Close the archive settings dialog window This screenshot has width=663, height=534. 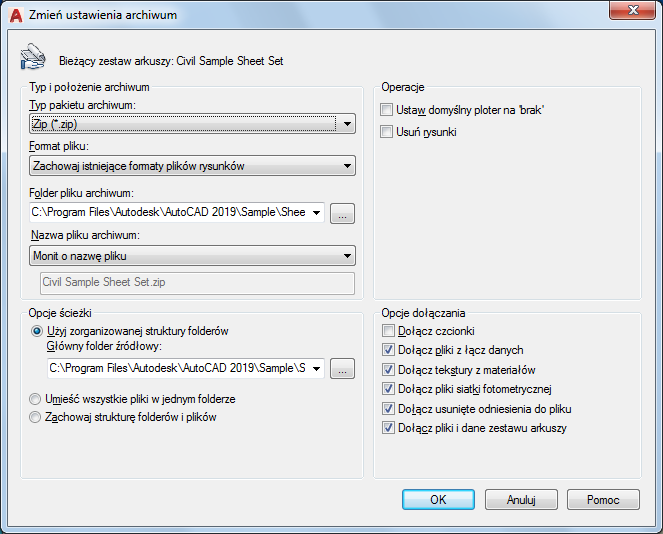click(x=632, y=10)
